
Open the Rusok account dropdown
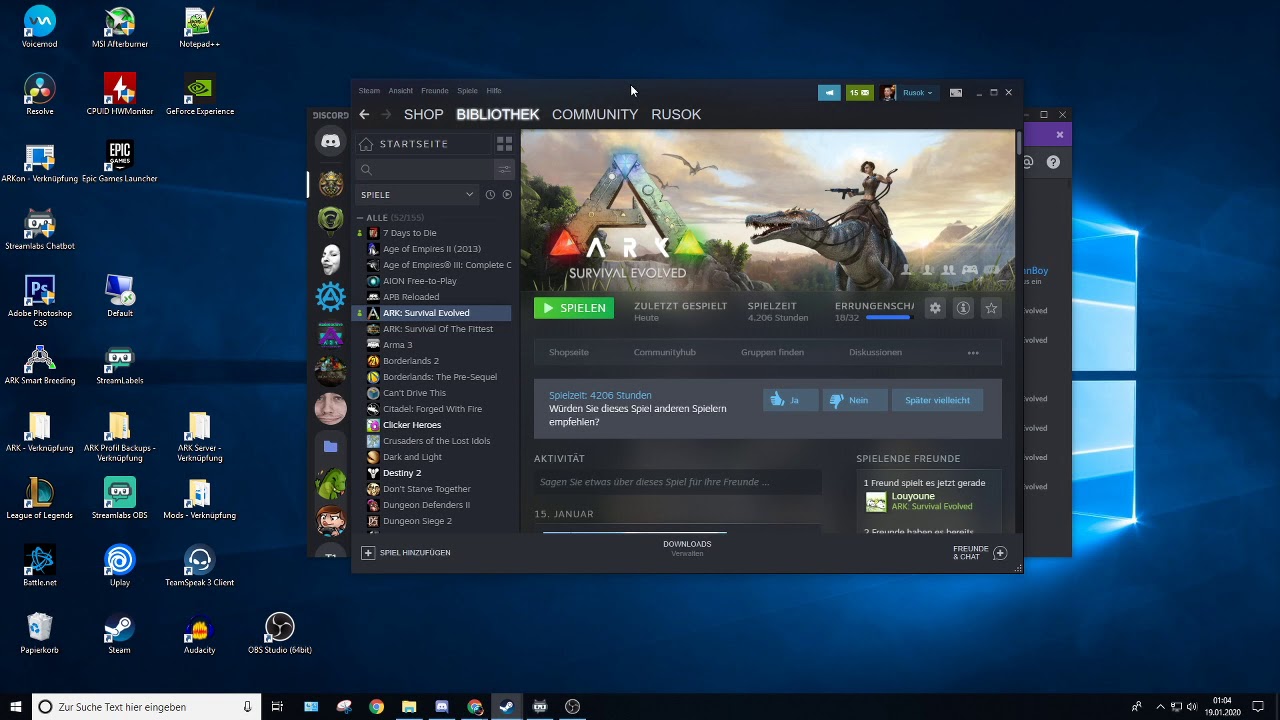pos(917,93)
